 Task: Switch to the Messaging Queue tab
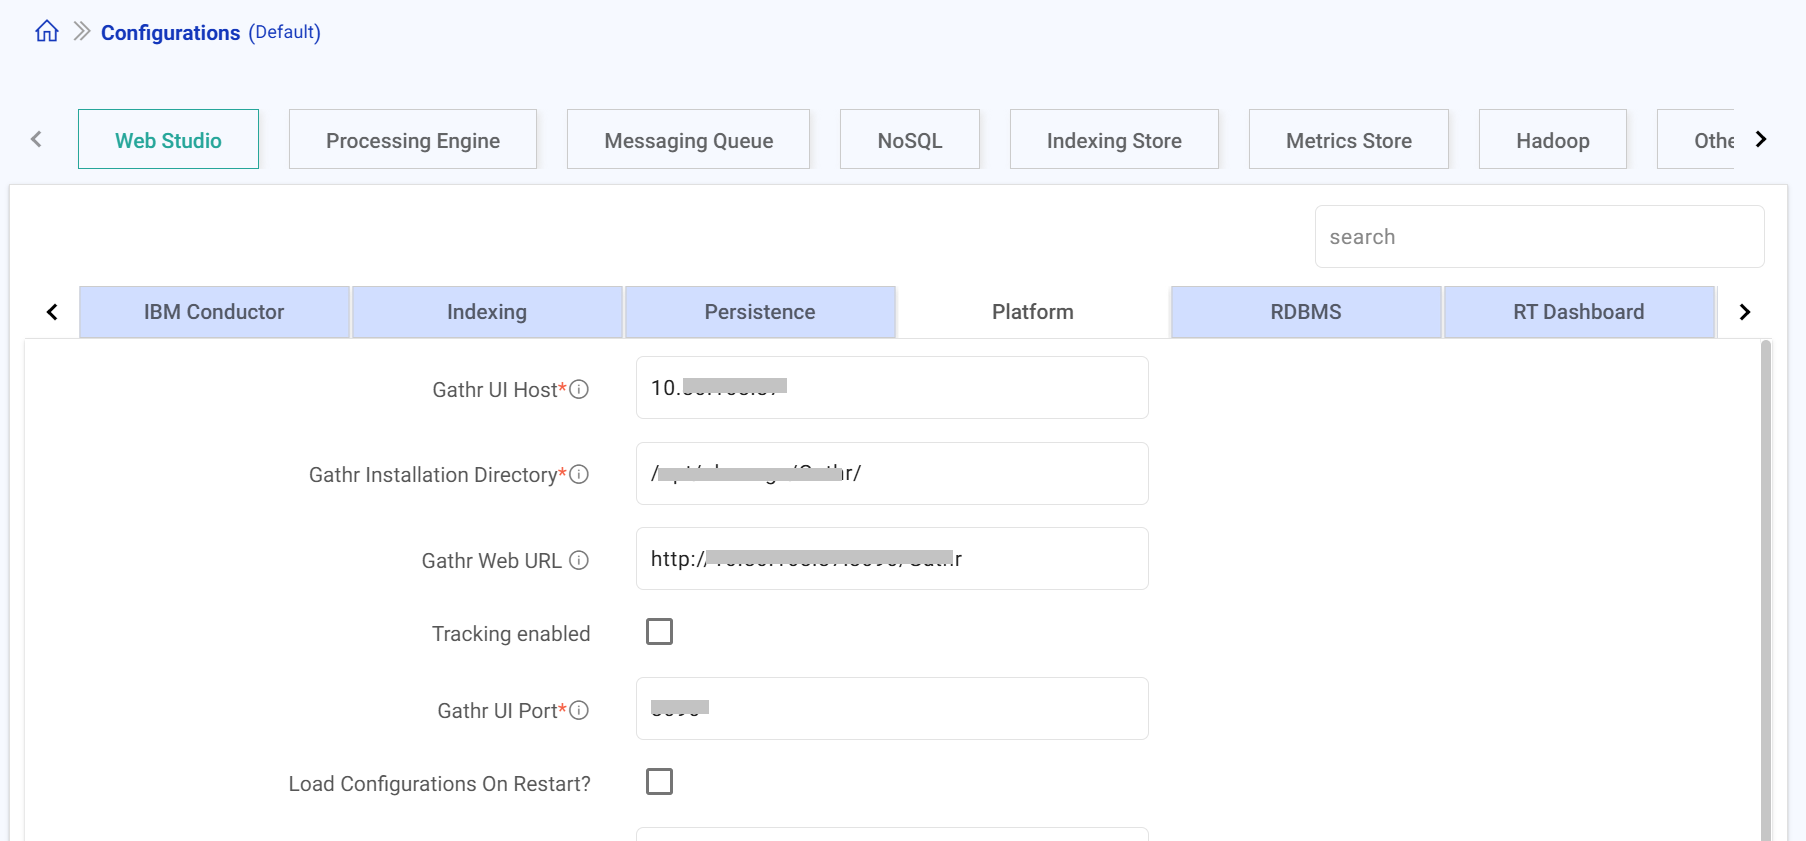pos(688,140)
